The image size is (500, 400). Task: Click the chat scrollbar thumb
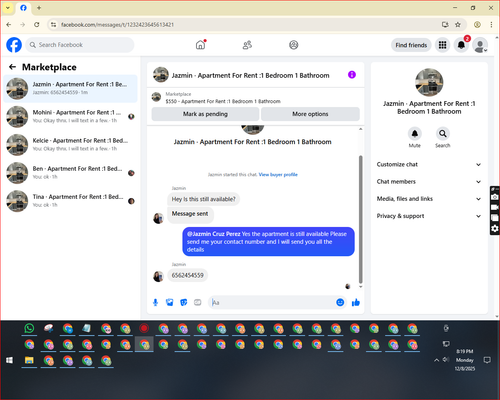[360, 219]
